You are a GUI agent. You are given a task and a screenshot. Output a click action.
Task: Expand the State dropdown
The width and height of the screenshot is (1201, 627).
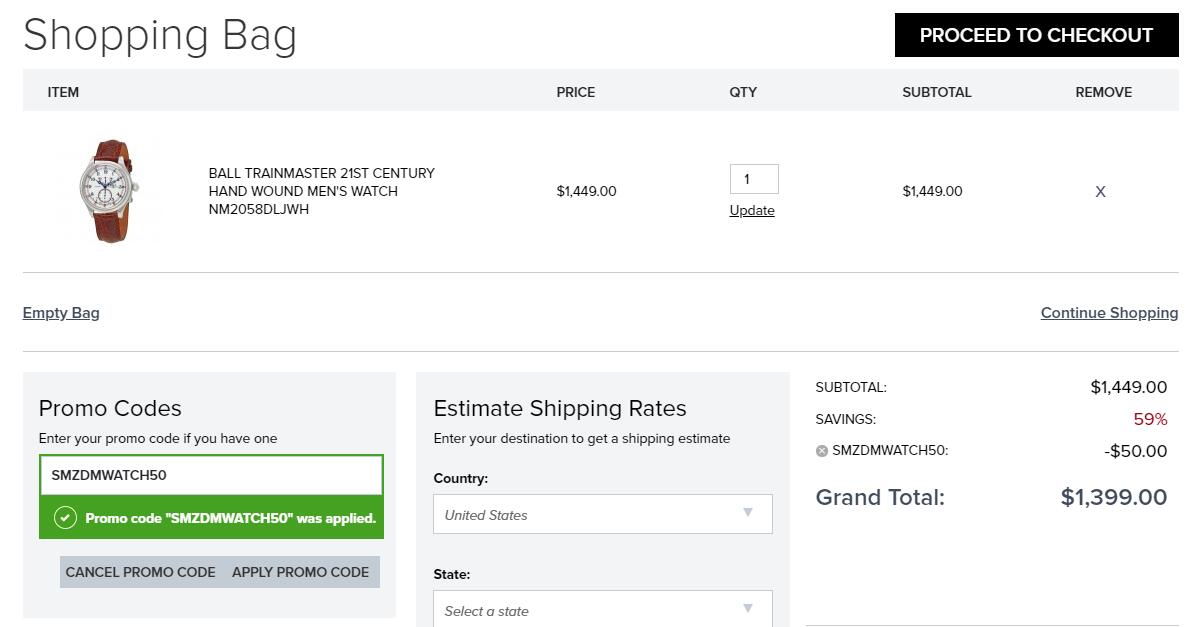[603, 609]
